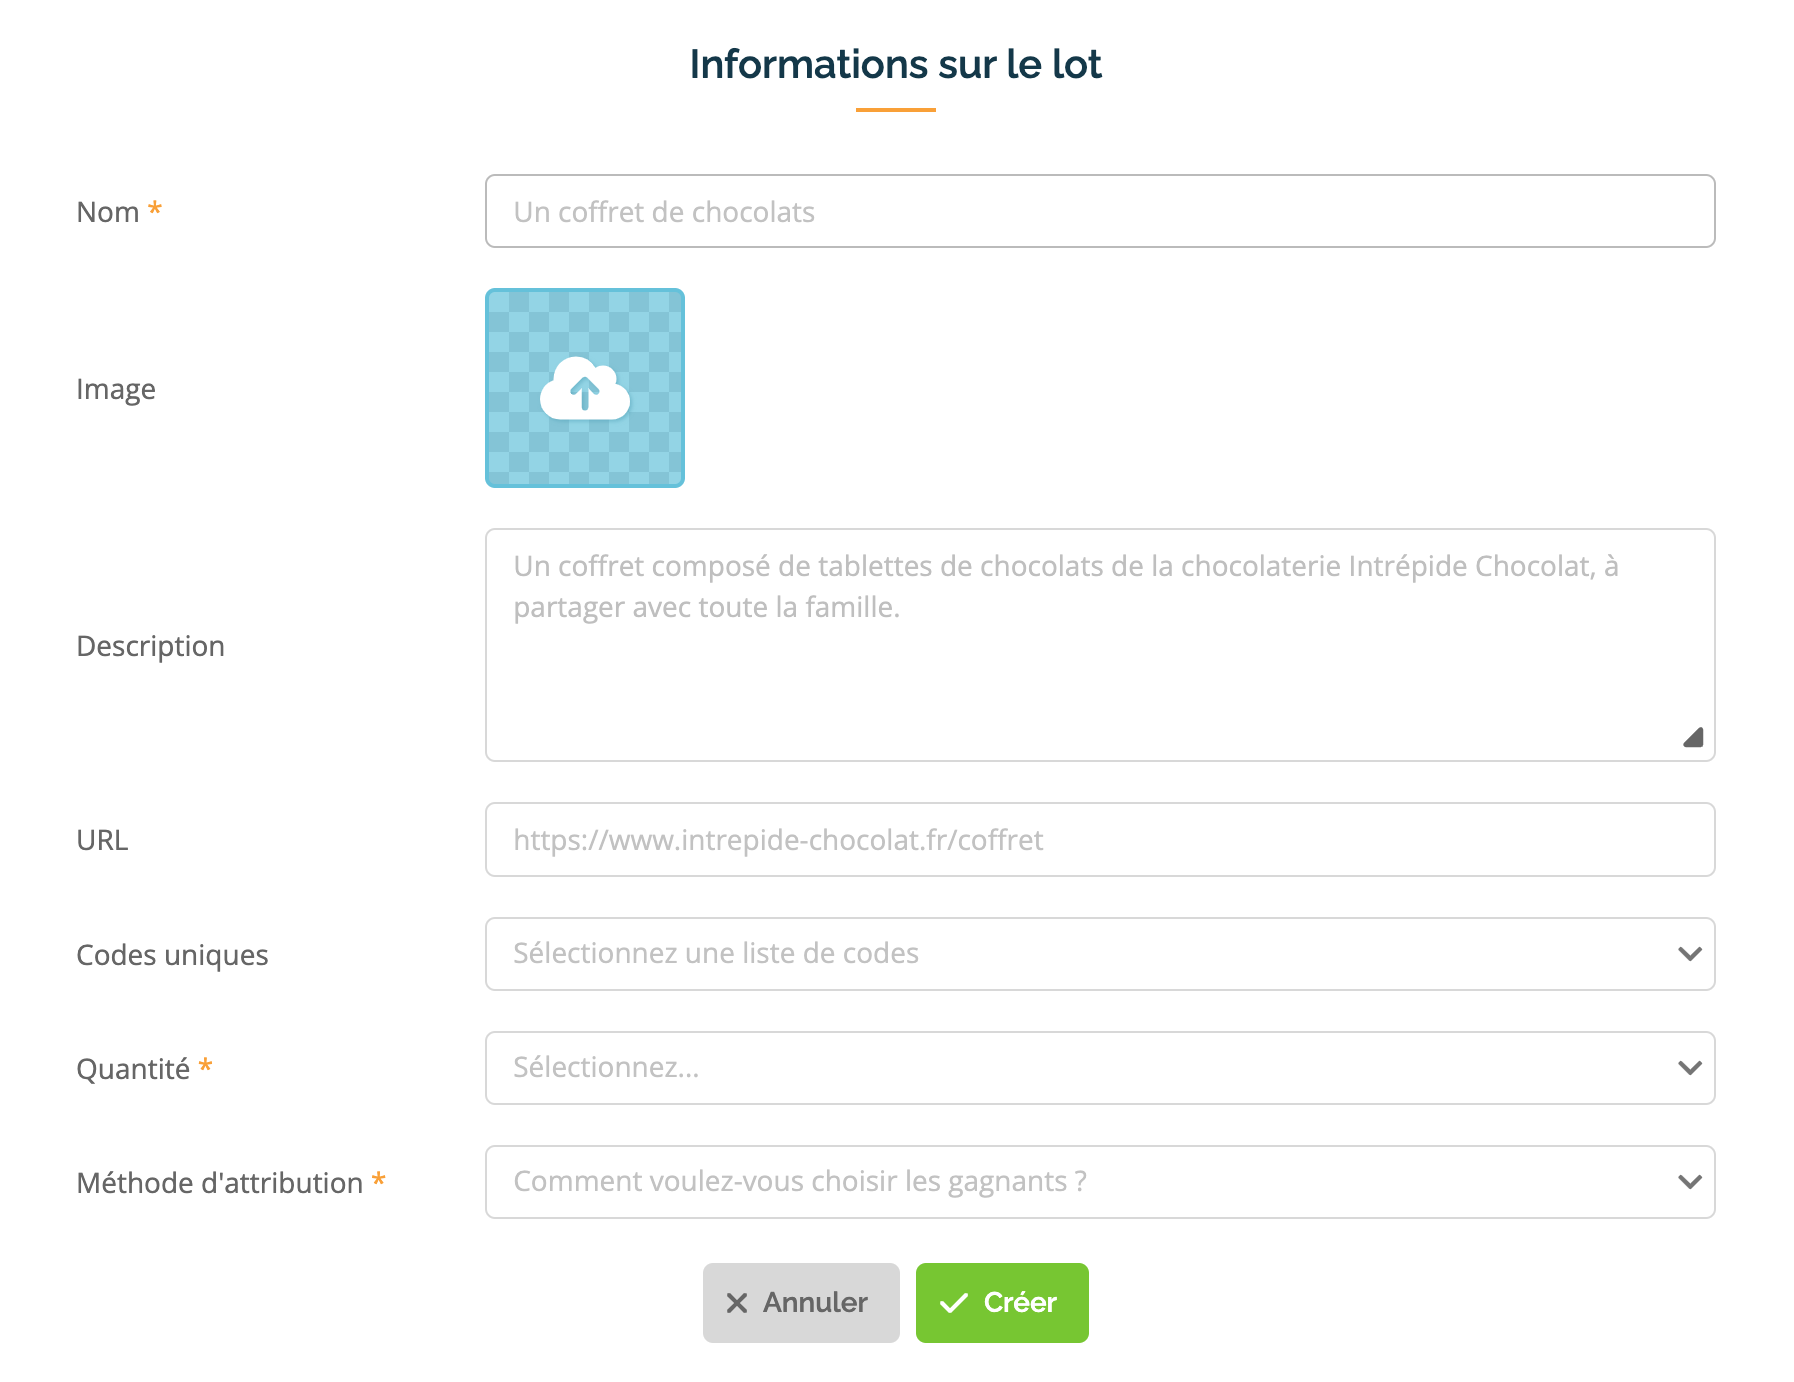This screenshot has width=1794, height=1382.
Task: Click the "Description" field label
Action: click(151, 647)
